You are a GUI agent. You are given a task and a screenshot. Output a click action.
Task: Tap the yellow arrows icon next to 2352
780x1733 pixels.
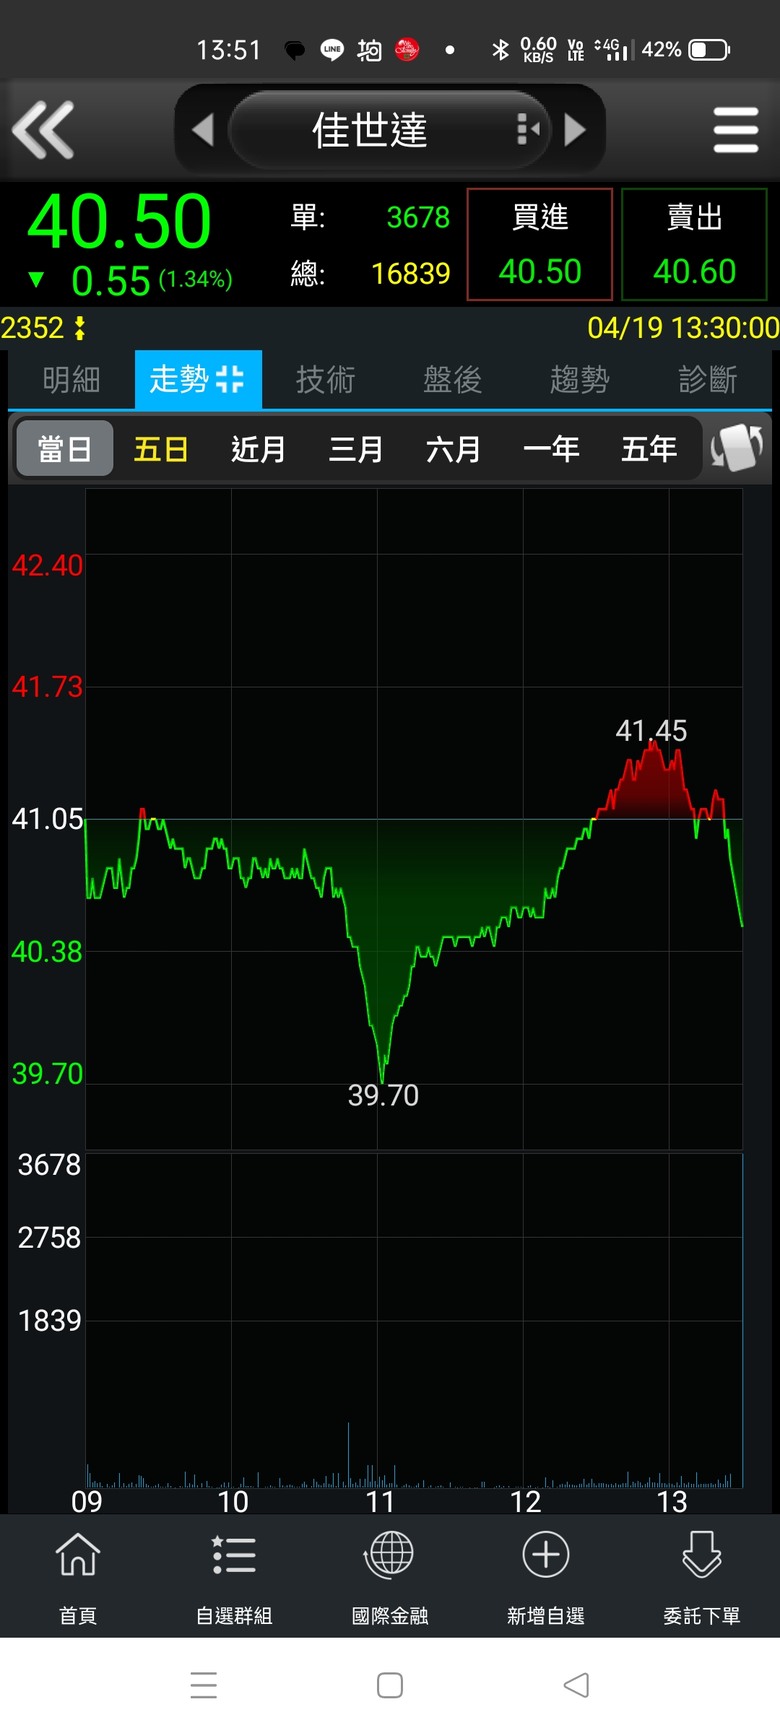(x=80, y=328)
